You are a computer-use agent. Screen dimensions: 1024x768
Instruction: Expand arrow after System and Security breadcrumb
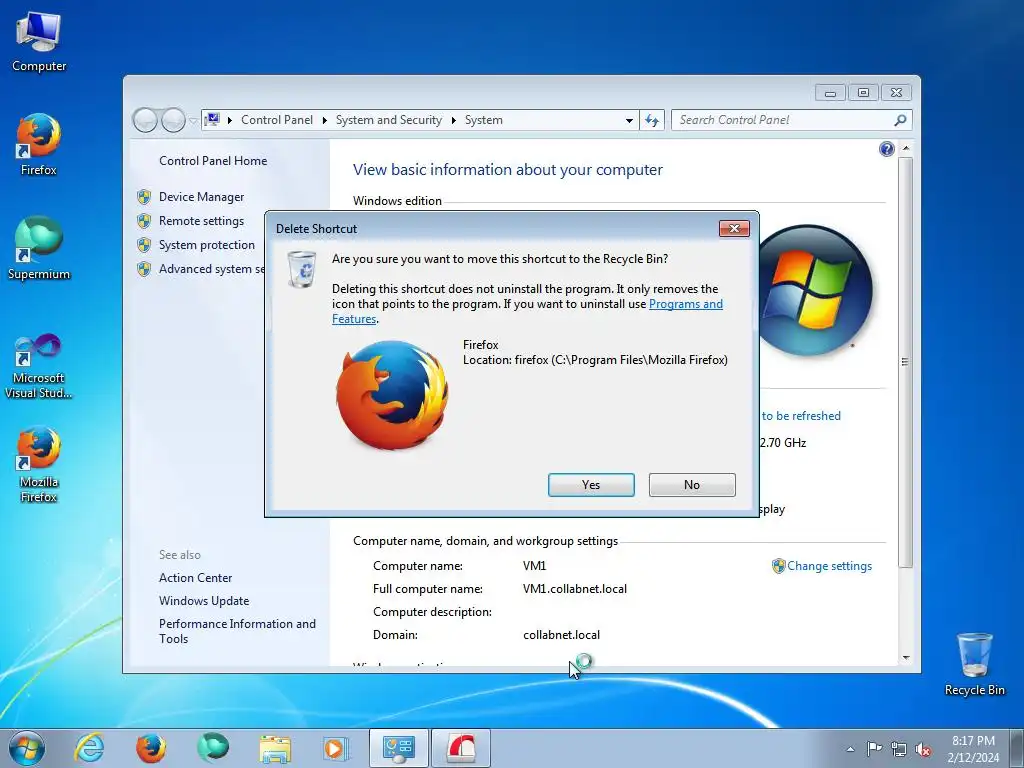(453, 120)
